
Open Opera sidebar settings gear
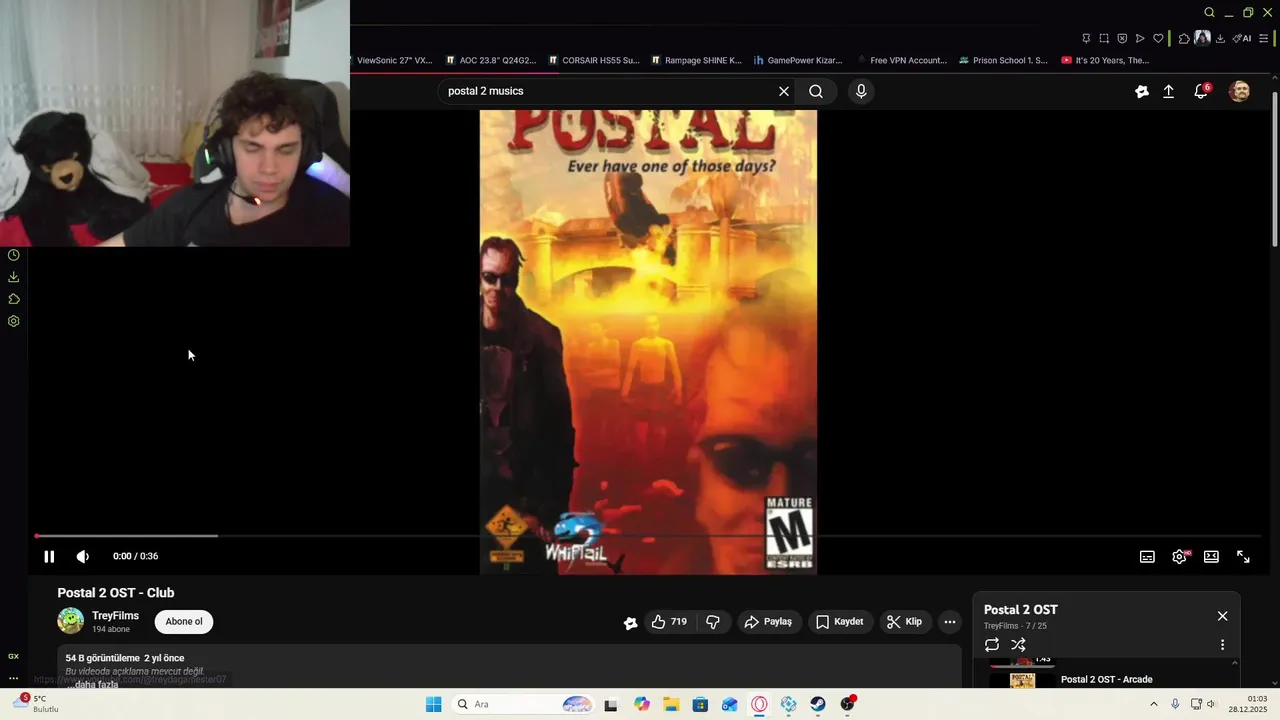(x=14, y=321)
